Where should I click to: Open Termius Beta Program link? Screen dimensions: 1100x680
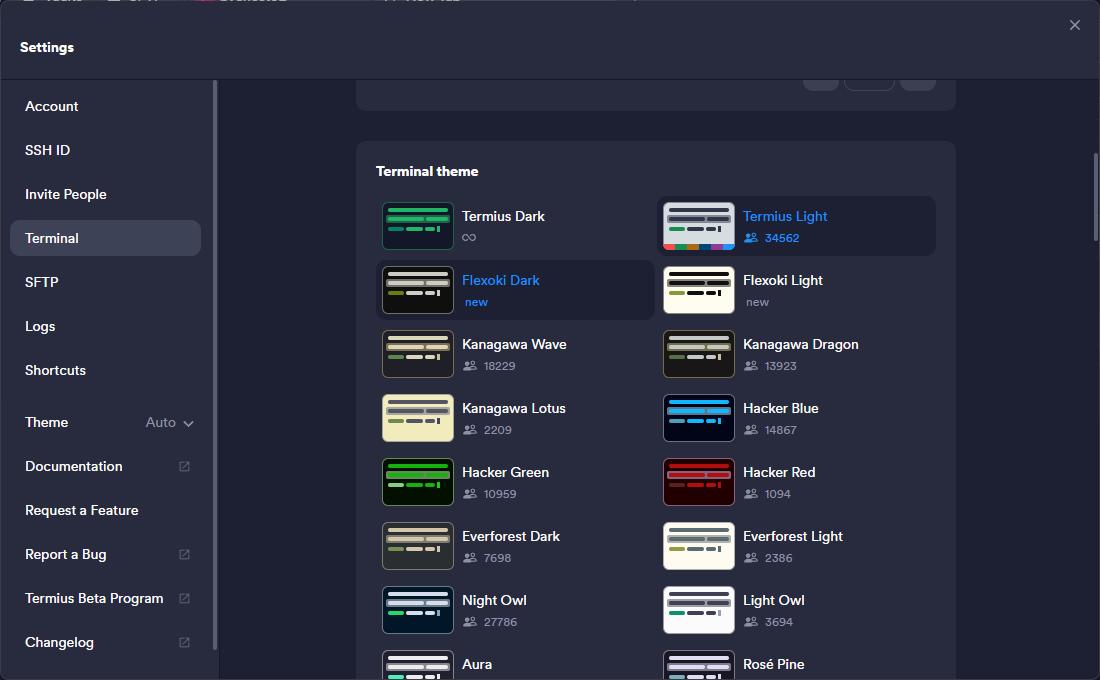pos(105,599)
